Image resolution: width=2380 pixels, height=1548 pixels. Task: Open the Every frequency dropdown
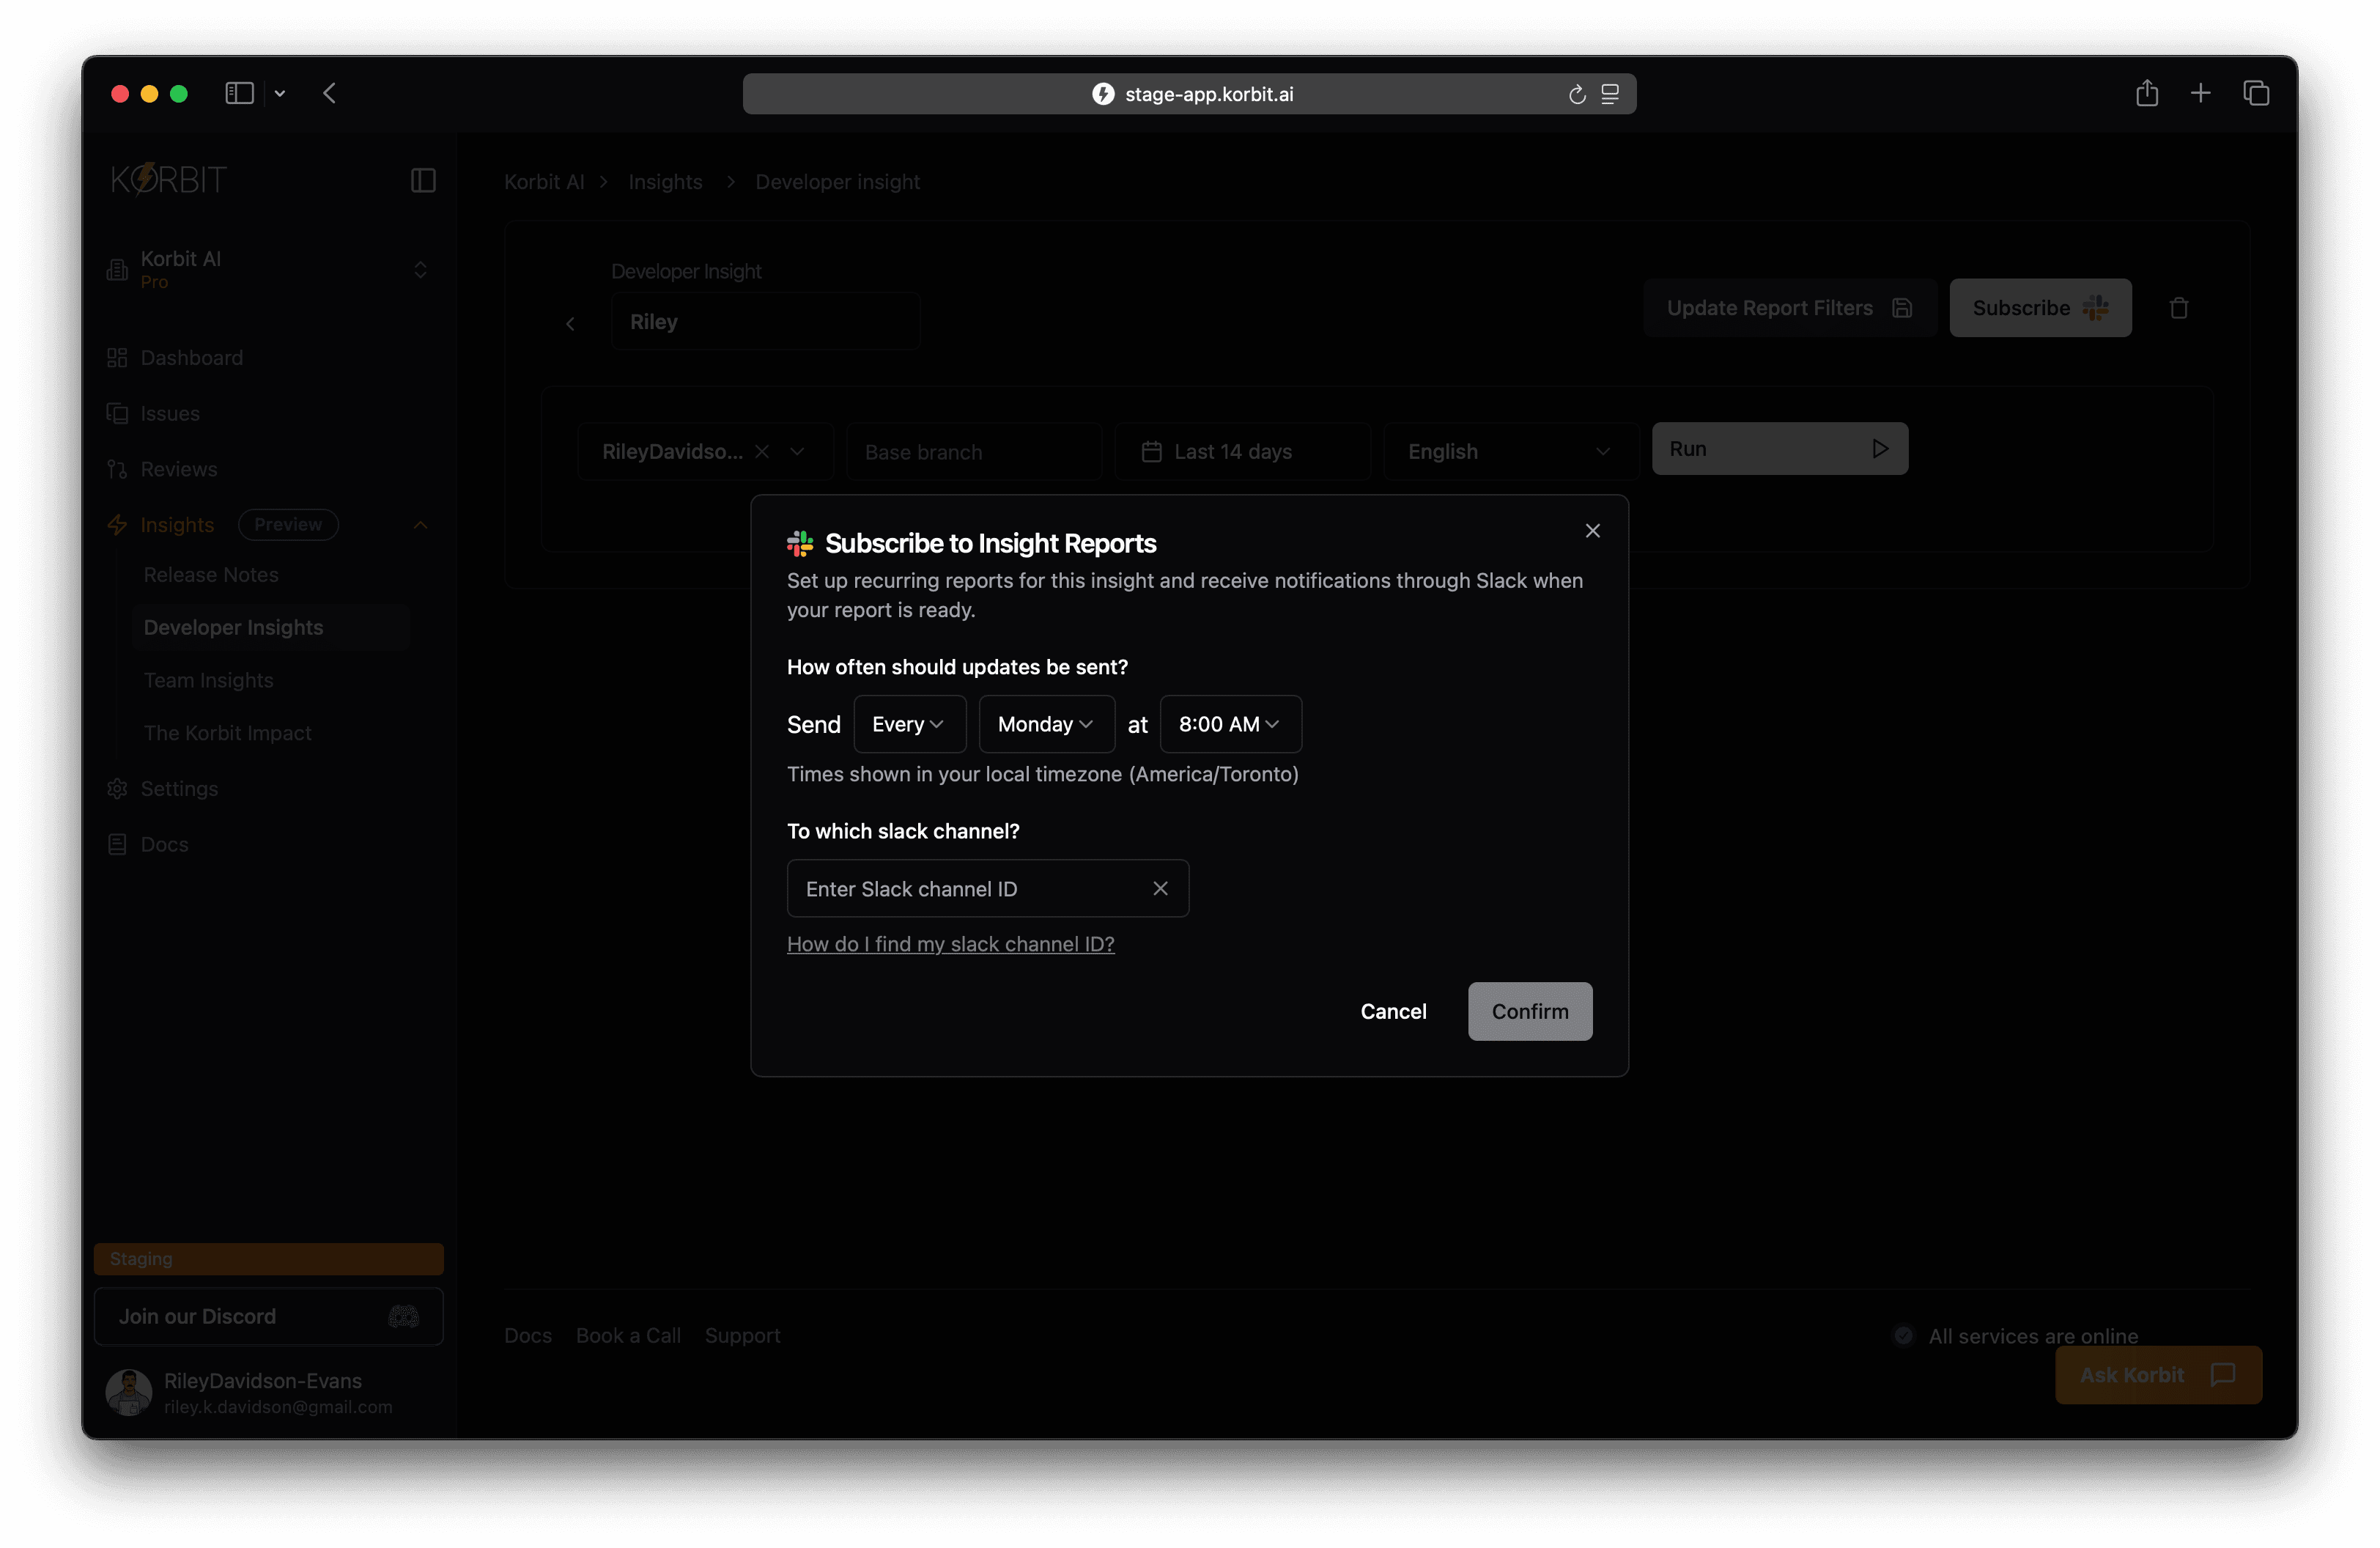[909, 724]
